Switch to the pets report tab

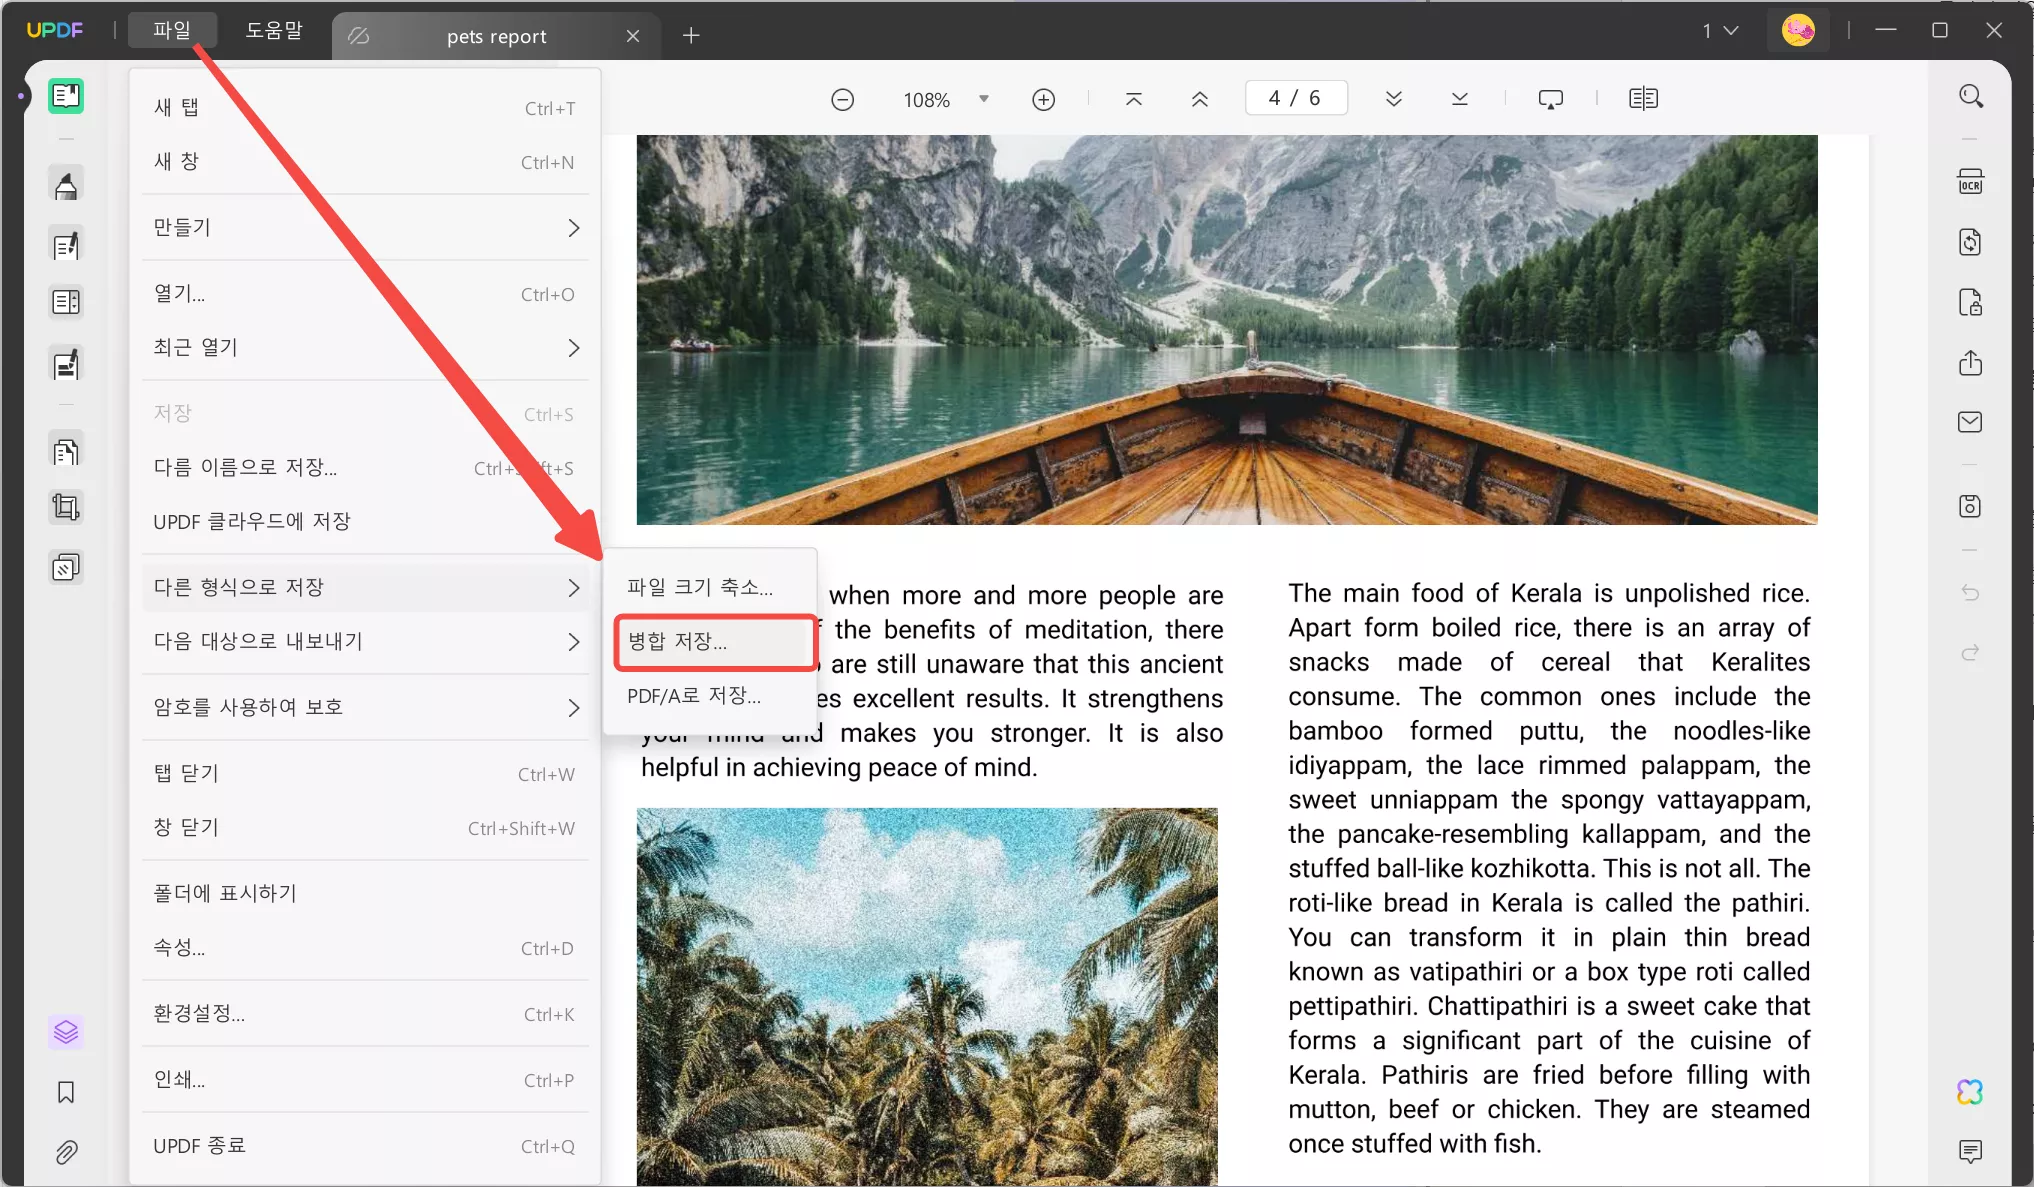click(495, 36)
